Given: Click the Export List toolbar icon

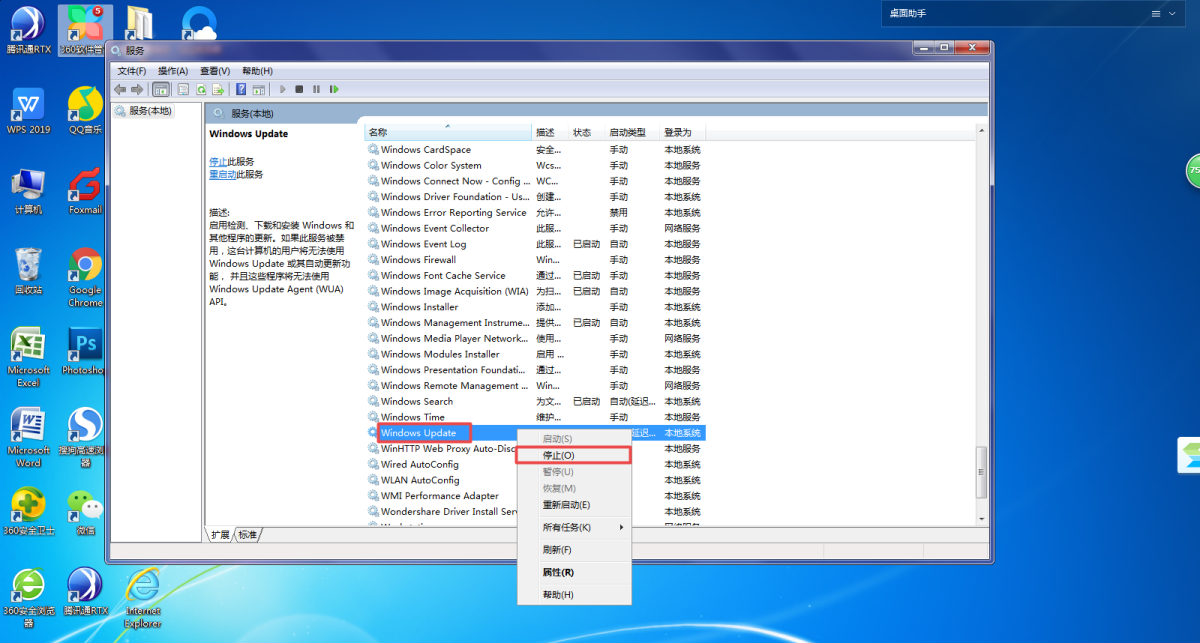Looking at the screenshot, I should click(x=217, y=89).
